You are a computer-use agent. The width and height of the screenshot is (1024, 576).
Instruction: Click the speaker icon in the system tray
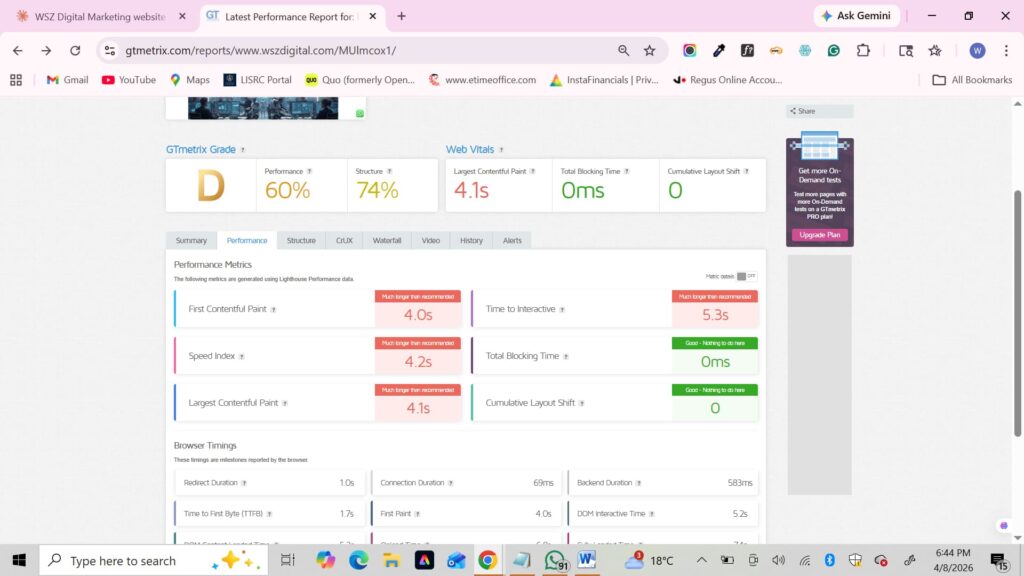coord(777,560)
